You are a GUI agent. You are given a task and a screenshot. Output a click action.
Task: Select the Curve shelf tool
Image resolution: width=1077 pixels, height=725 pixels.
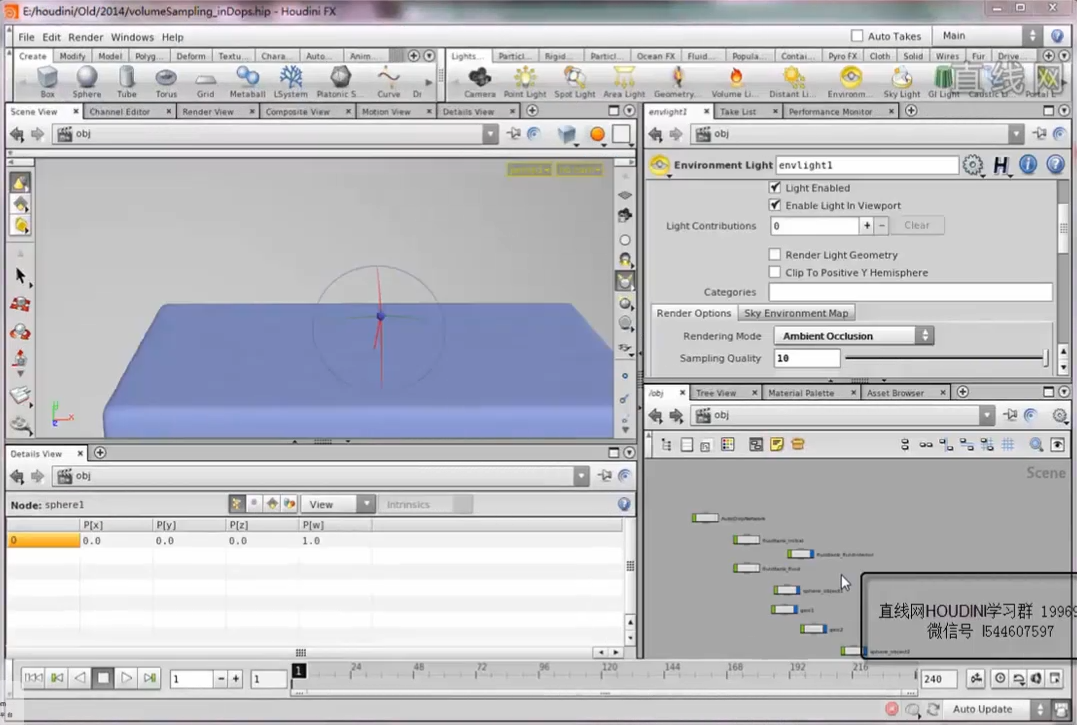[388, 82]
